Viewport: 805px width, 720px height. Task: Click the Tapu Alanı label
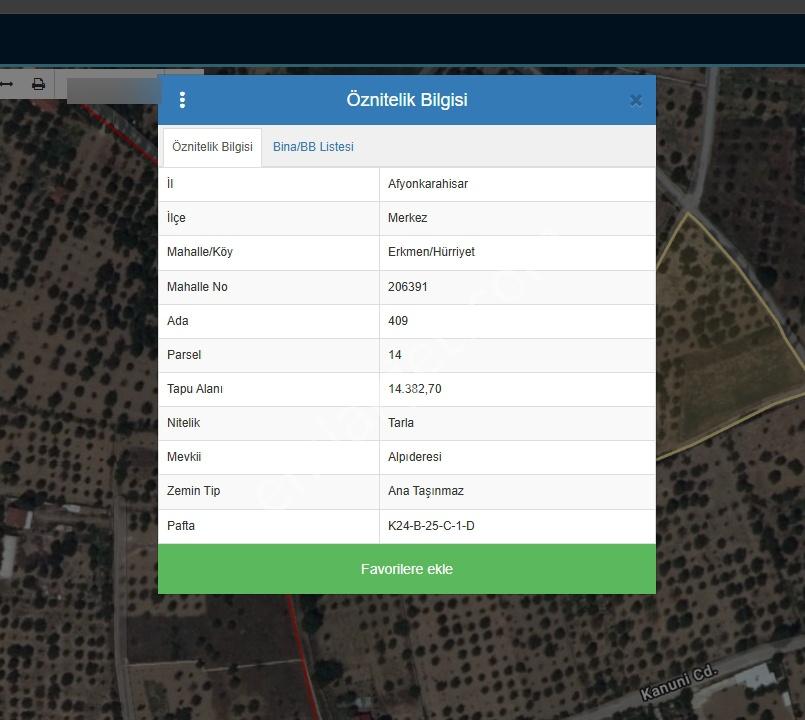[195, 389]
